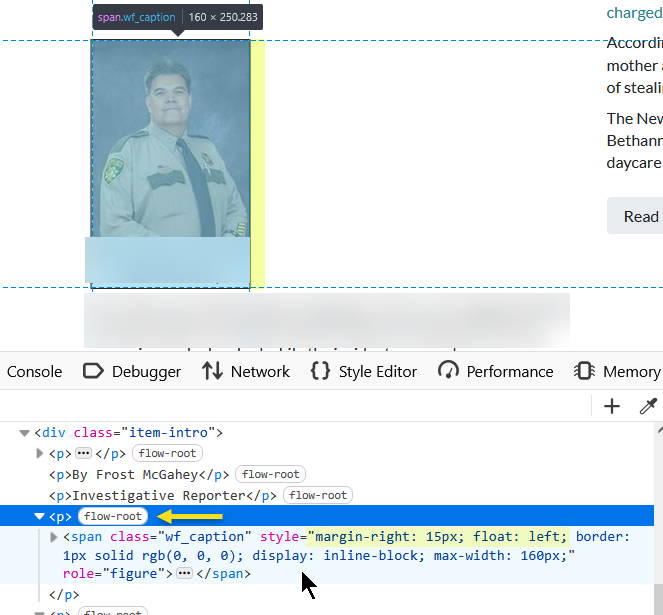Viewport: 663px width, 615px height.
Task: Toggle flow-root badge next to Investigative Reporter paragraph
Action: (320, 495)
